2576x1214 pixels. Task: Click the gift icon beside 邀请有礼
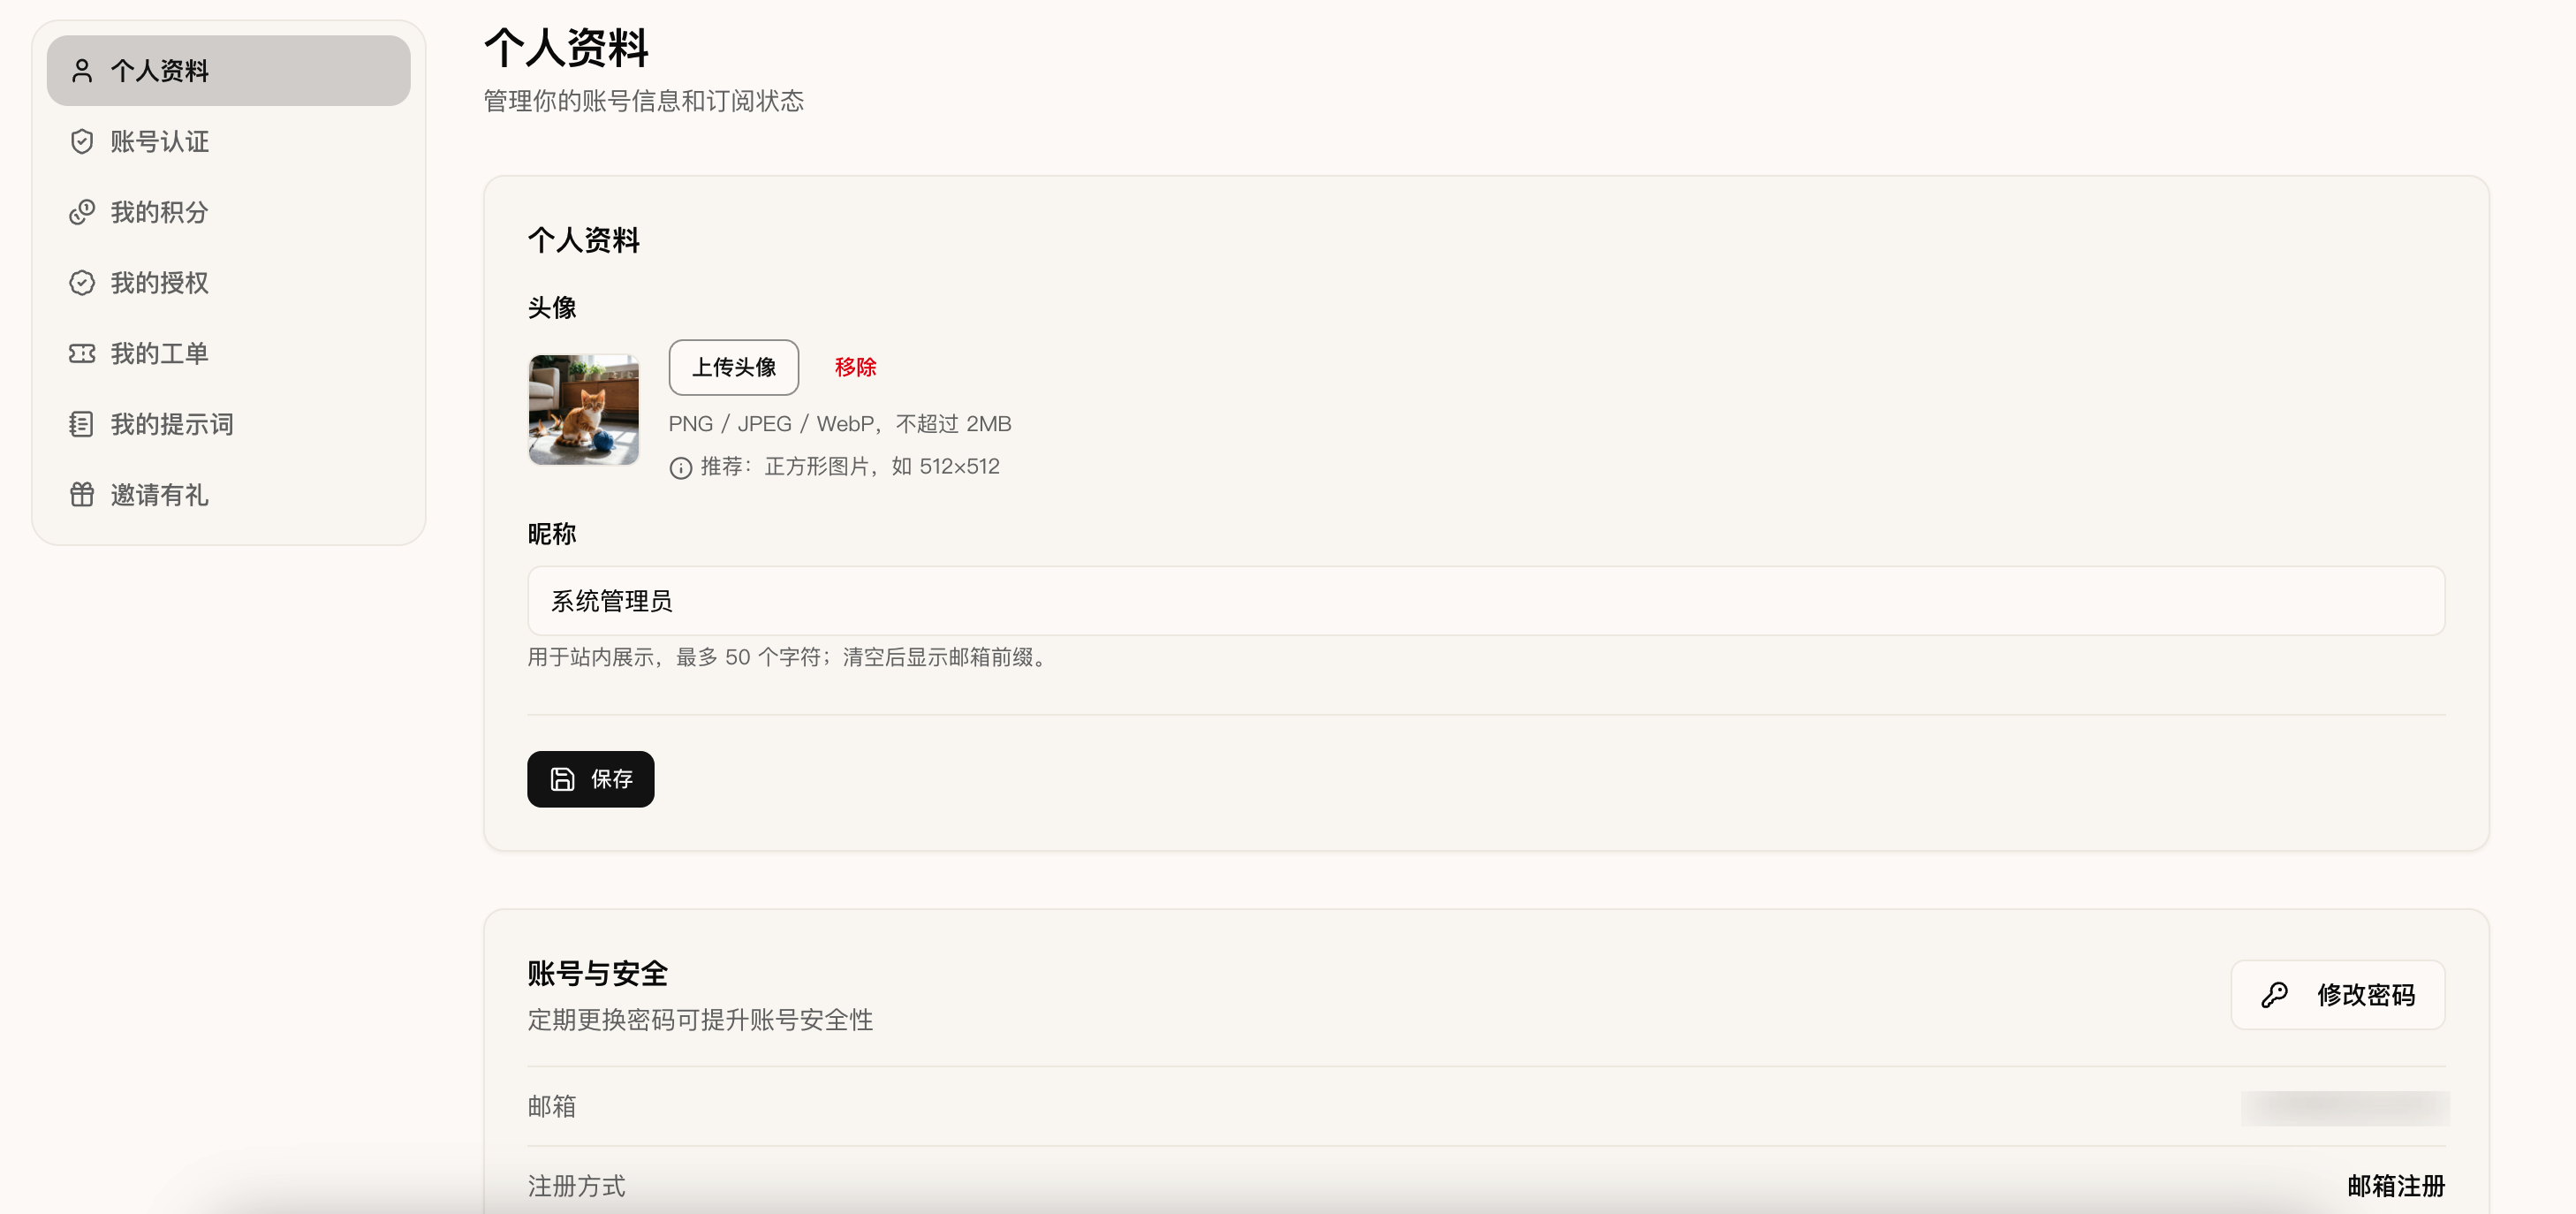click(x=82, y=495)
